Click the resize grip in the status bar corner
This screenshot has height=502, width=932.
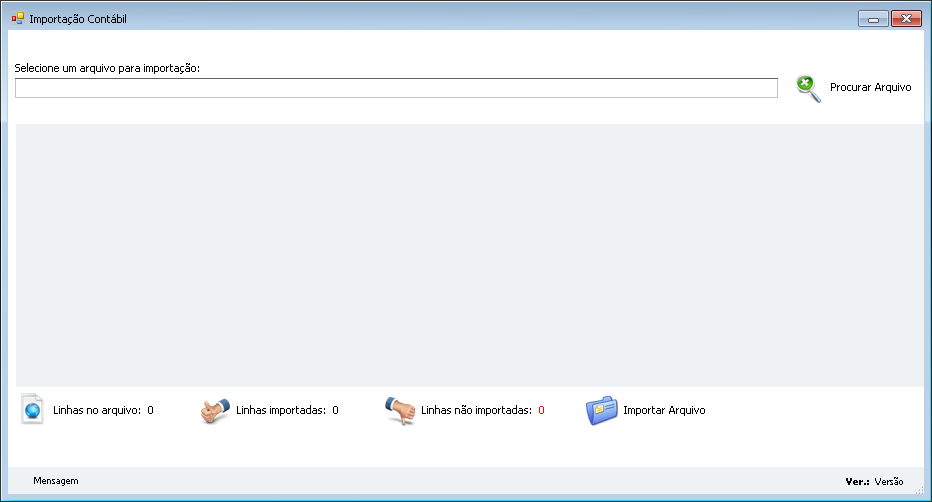[920, 489]
